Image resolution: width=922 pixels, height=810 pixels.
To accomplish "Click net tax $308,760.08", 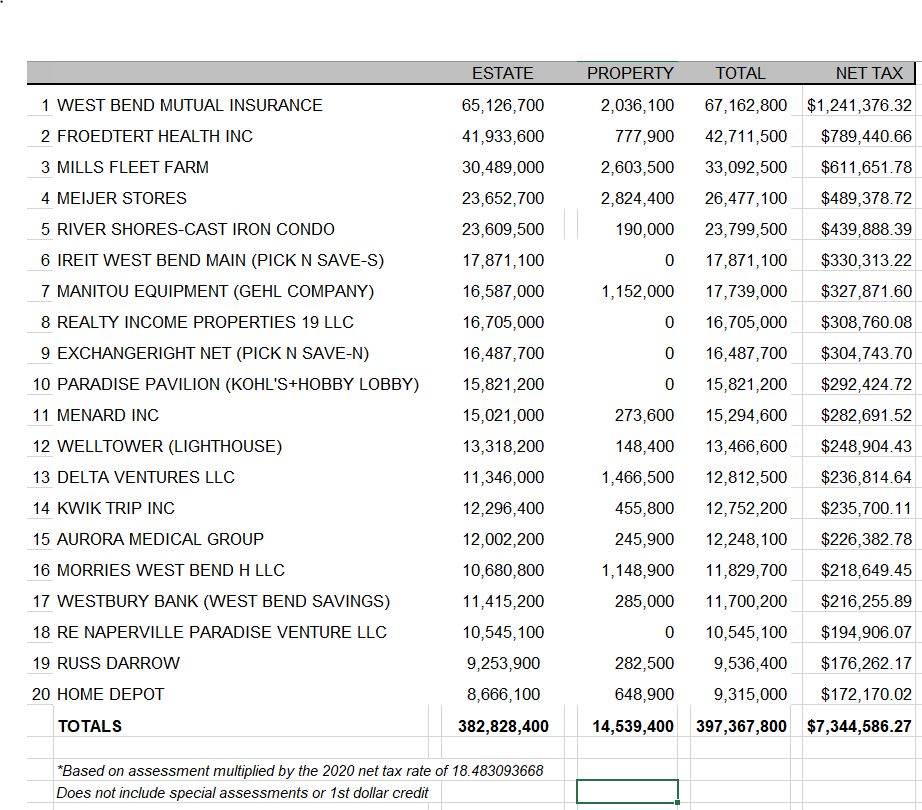I will tap(866, 323).
